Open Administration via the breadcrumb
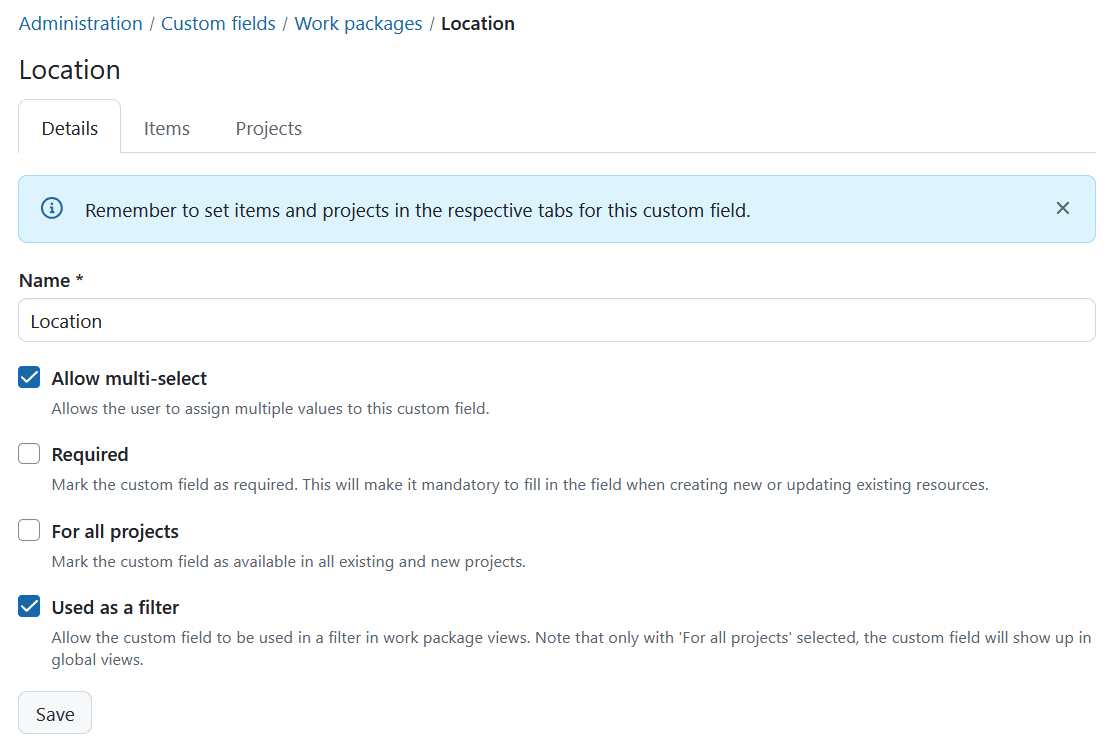 pyautogui.click(x=80, y=23)
